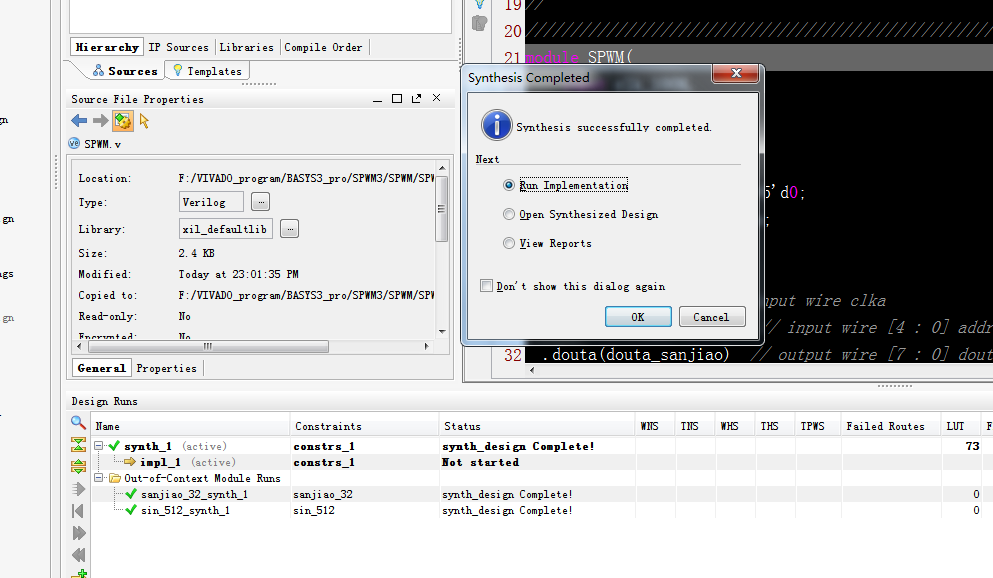Click the properties panel vertical scrollbar
The width and height of the screenshot is (993, 578).
point(442,210)
